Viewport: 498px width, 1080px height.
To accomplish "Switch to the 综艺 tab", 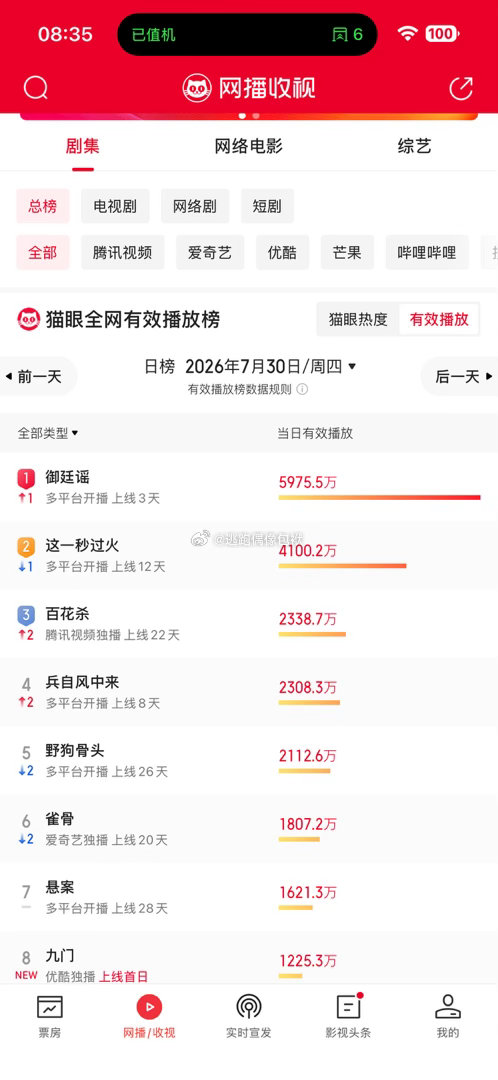I will click(x=415, y=146).
